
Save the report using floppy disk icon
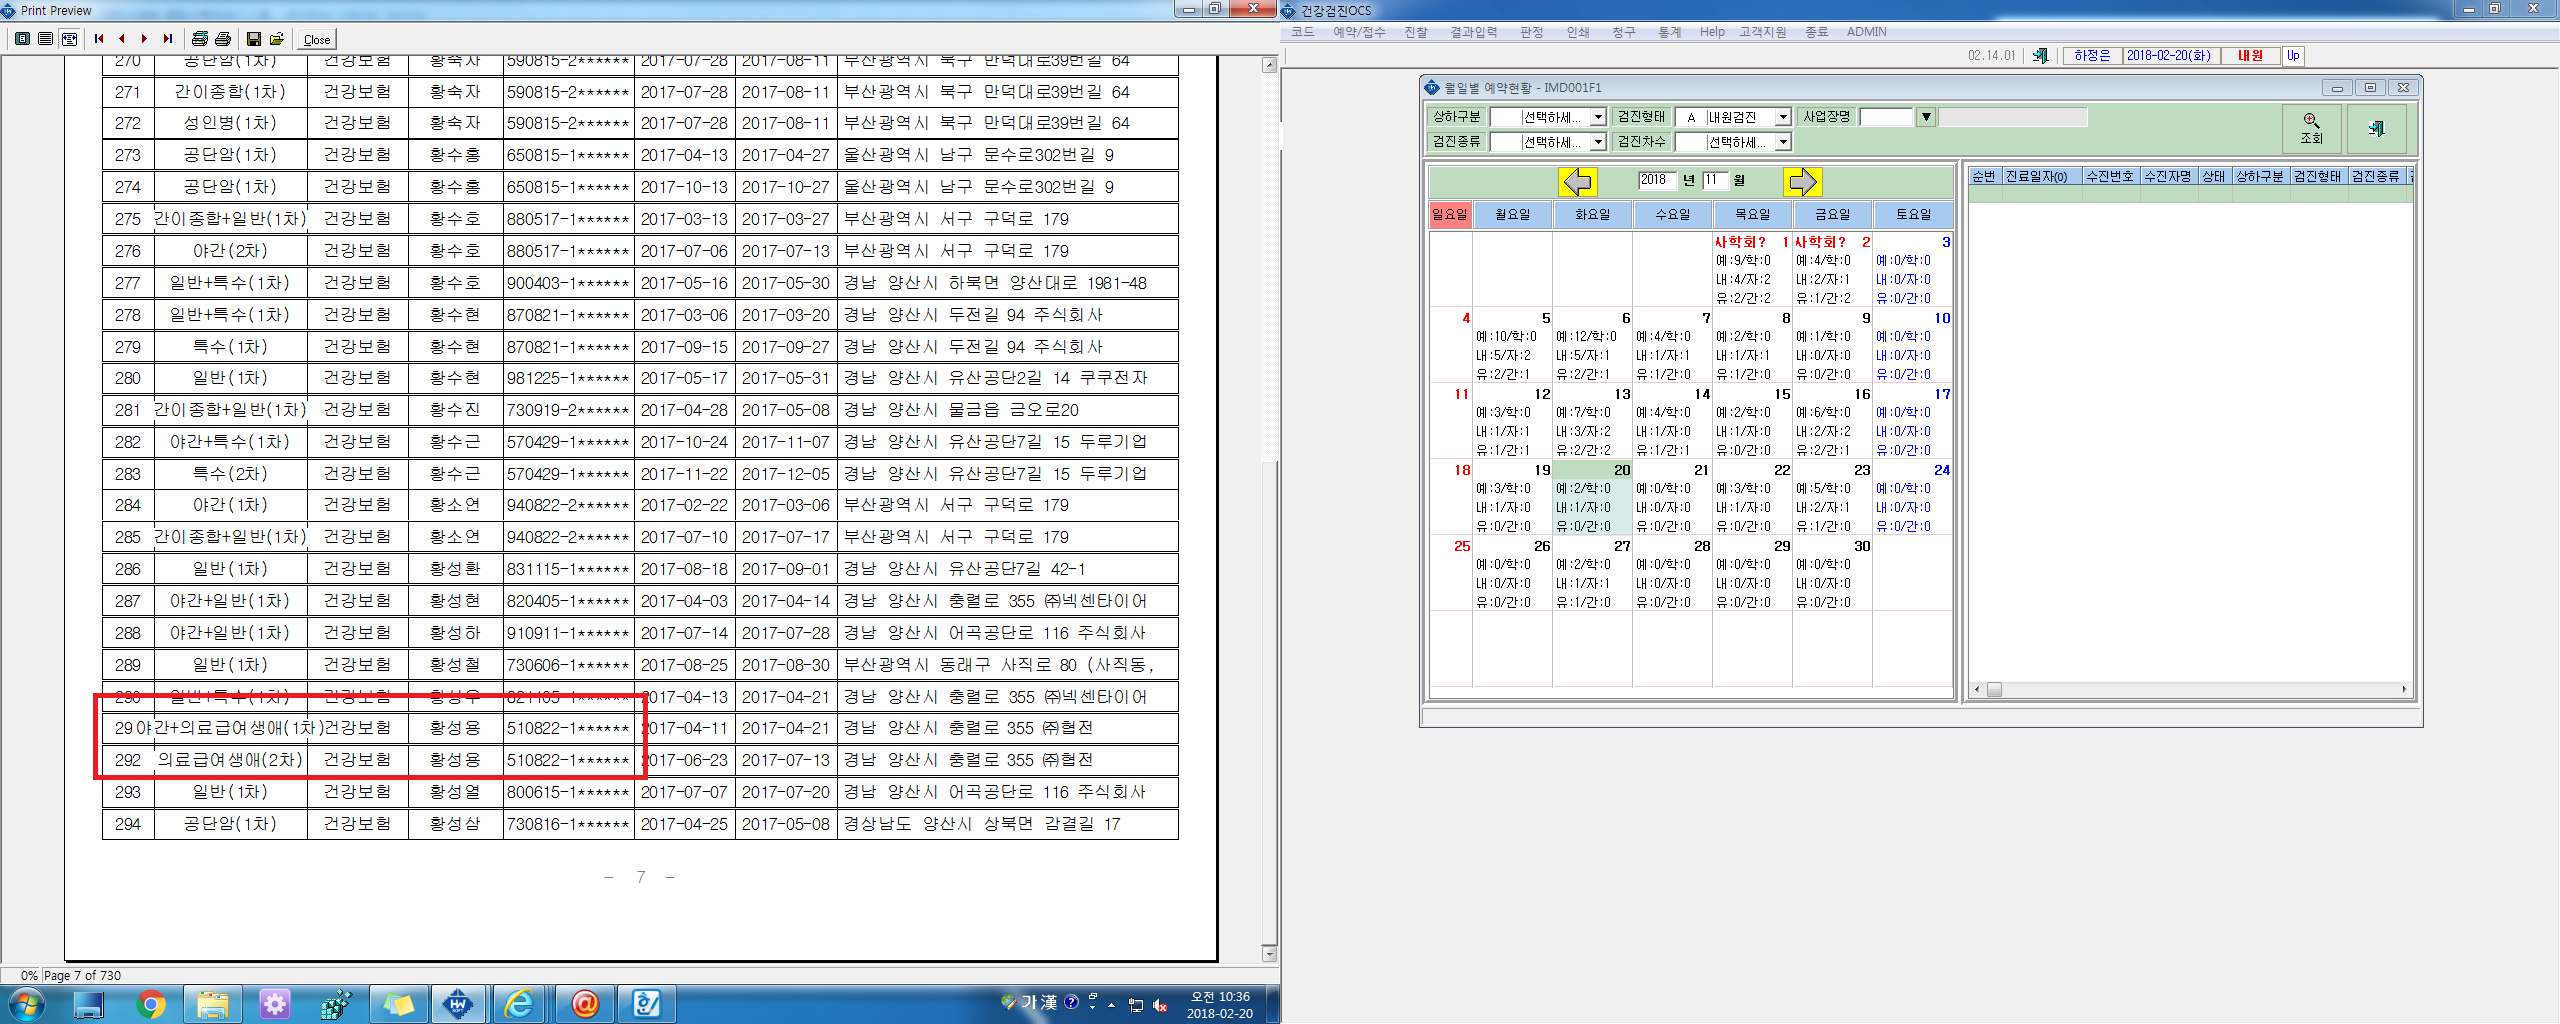point(254,39)
